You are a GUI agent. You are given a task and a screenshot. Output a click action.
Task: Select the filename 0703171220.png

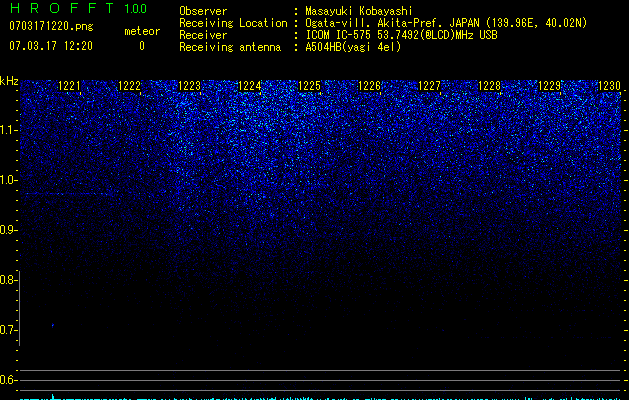pos(51,26)
